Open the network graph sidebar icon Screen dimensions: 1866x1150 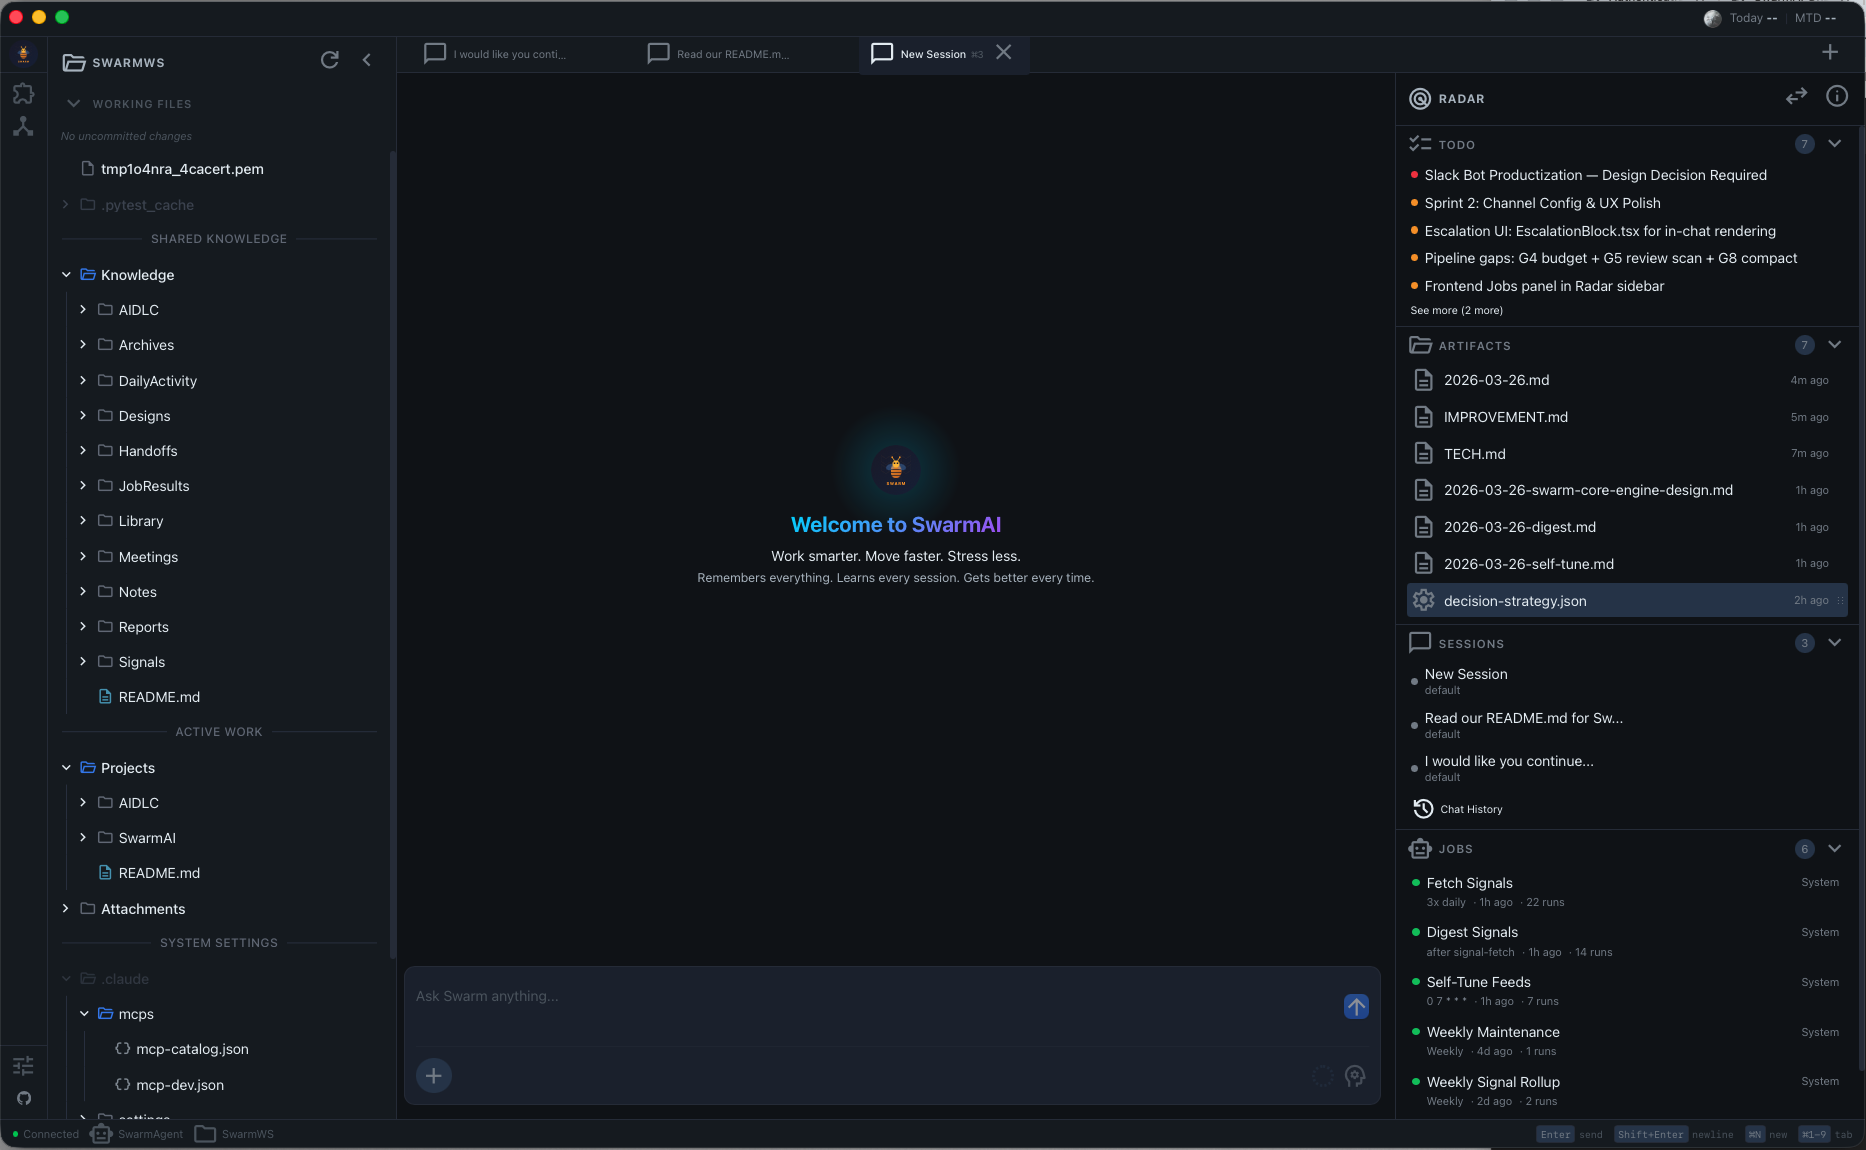[23, 126]
